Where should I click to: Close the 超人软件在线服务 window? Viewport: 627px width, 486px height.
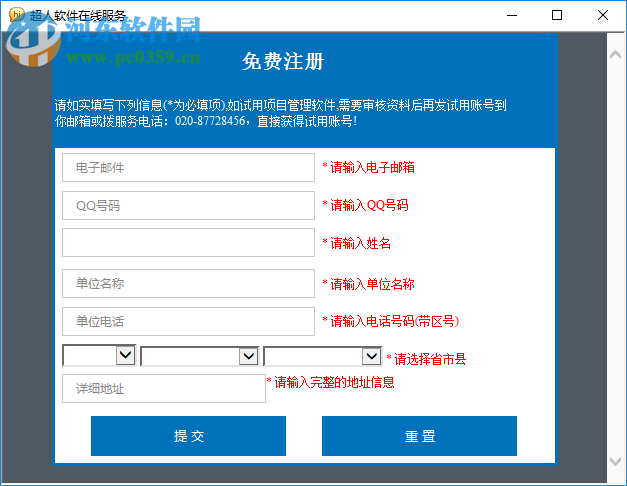[x=603, y=16]
